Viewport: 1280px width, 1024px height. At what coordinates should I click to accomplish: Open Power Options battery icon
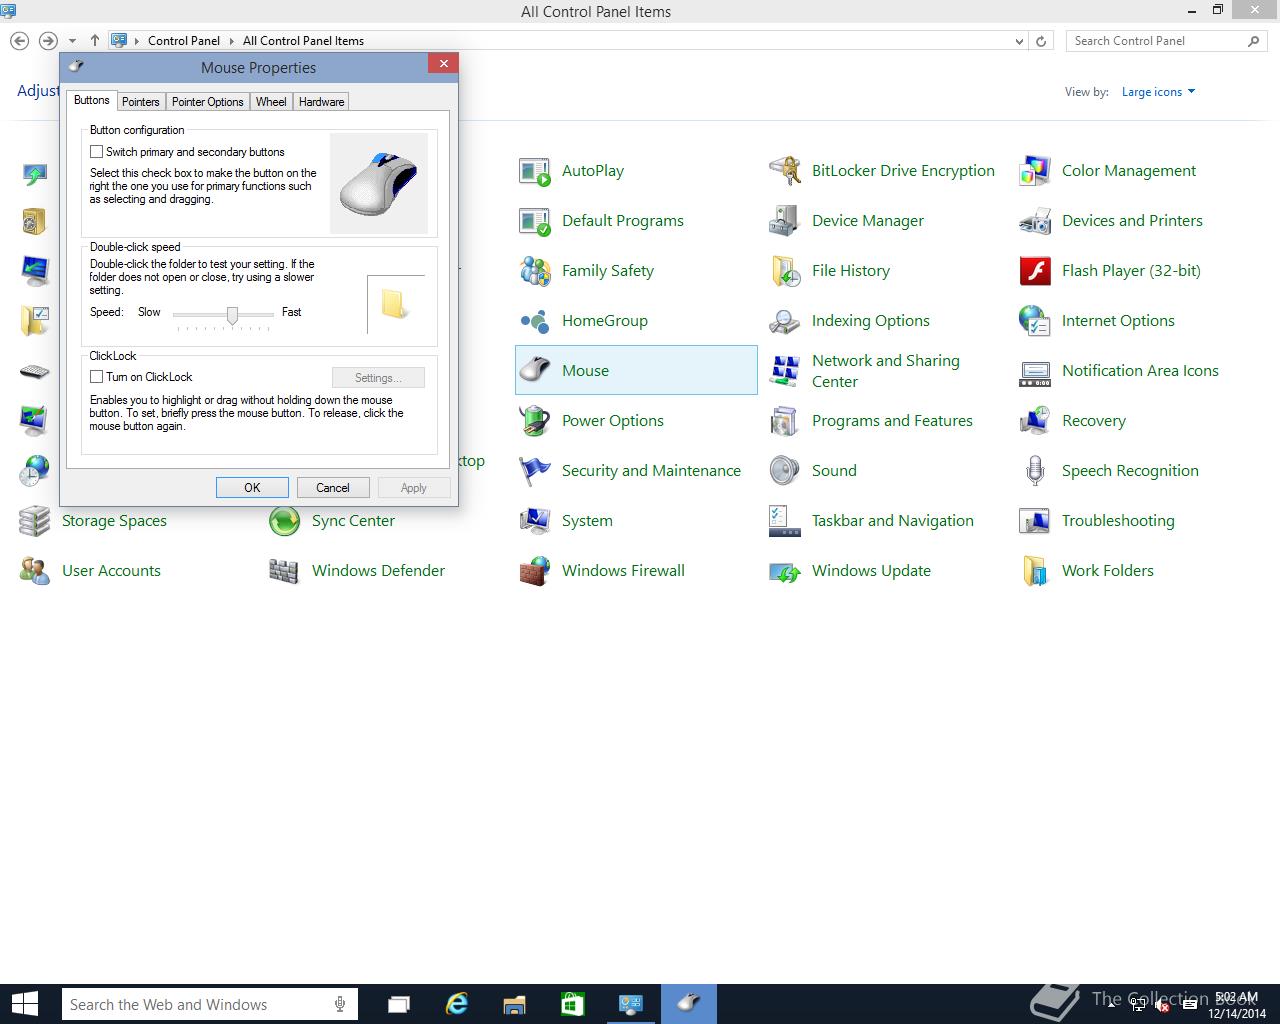click(535, 421)
